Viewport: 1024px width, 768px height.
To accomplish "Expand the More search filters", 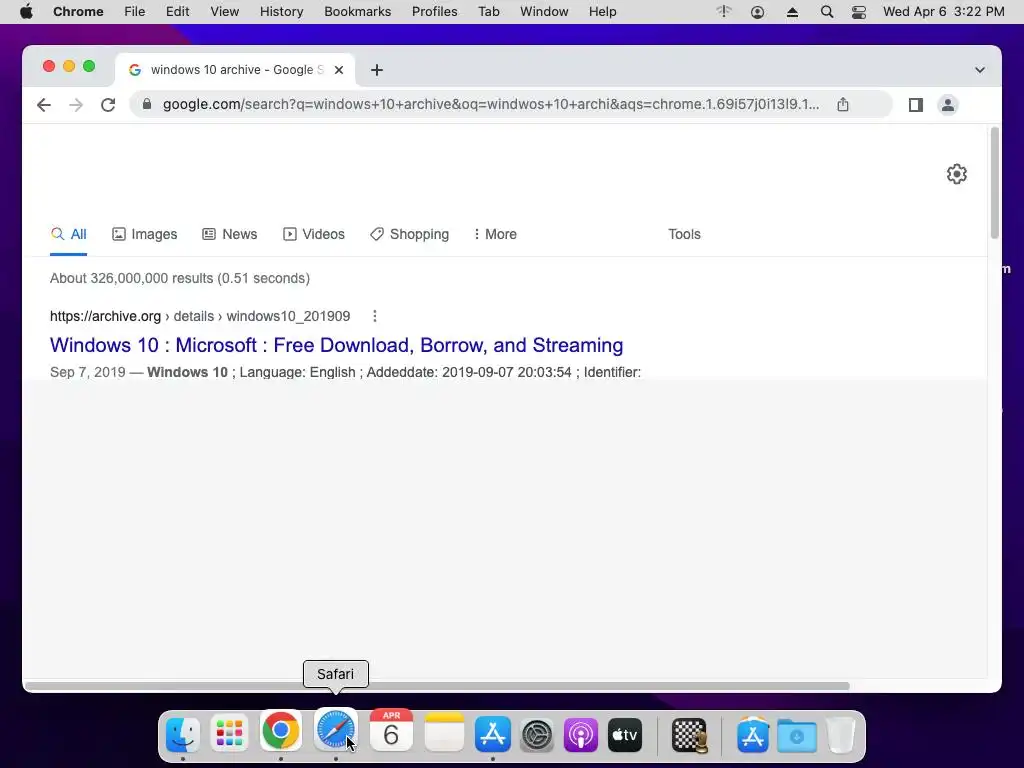I will (495, 234).
